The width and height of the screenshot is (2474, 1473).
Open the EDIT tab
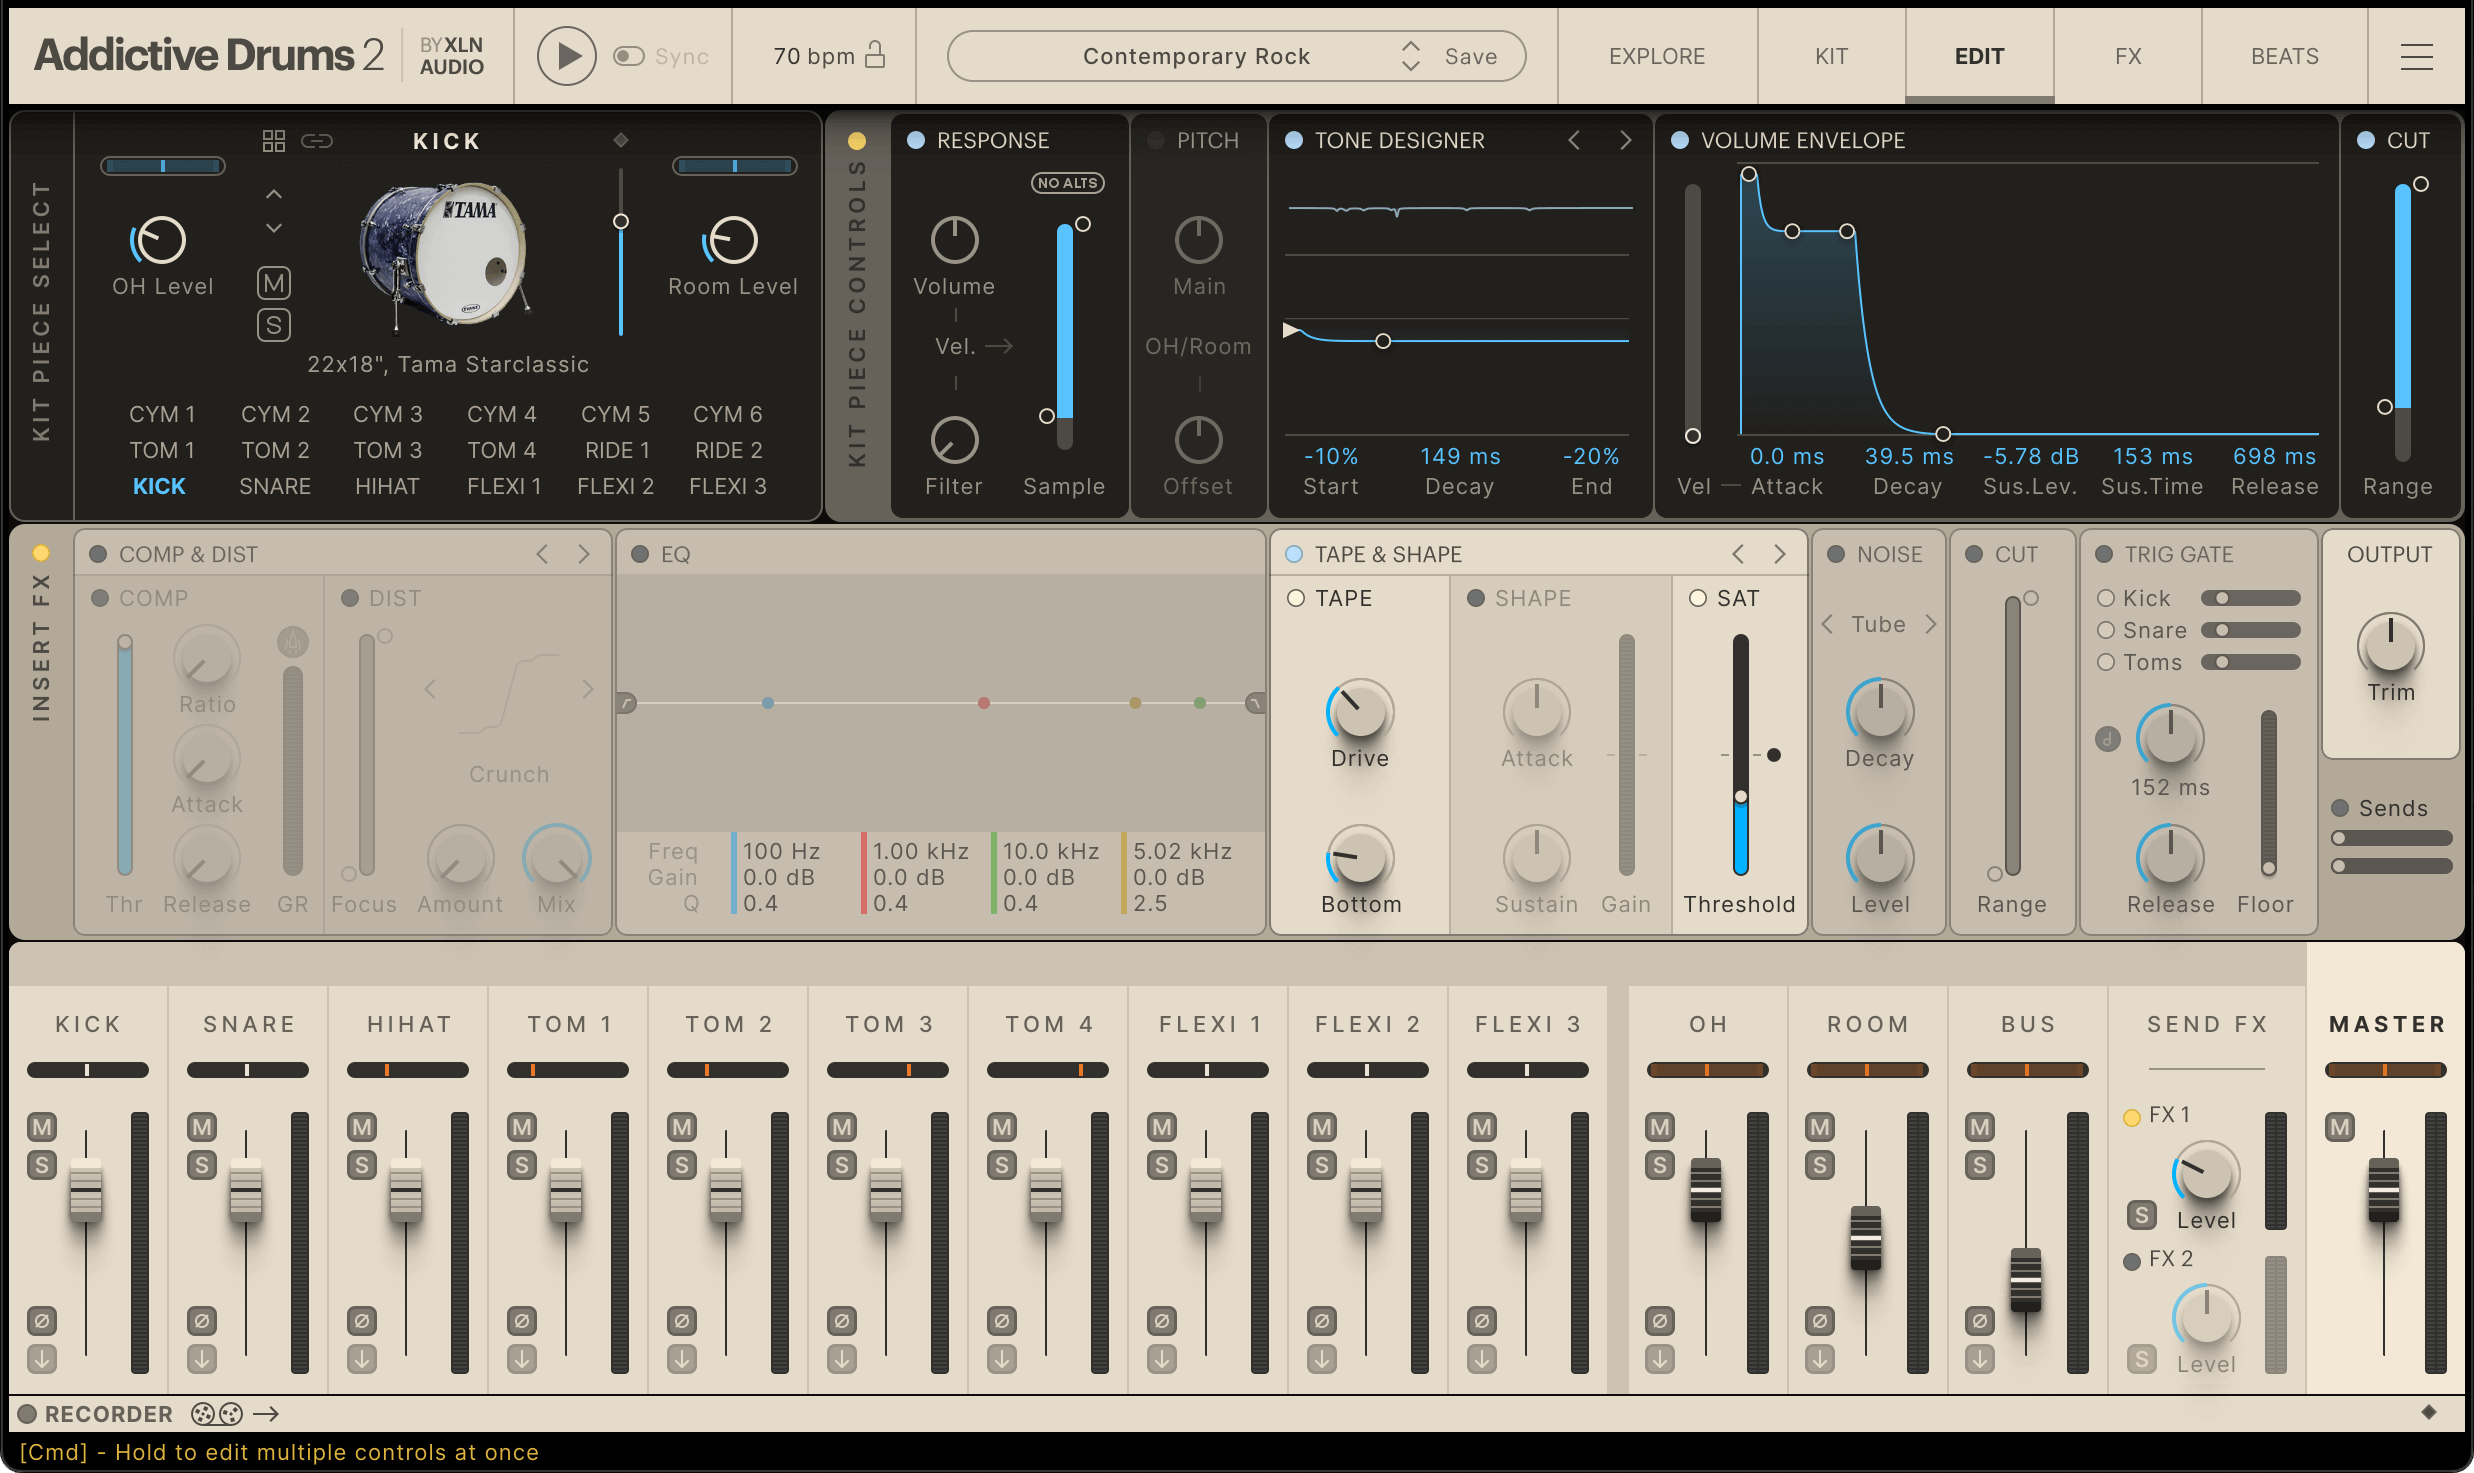(1979, 56)
